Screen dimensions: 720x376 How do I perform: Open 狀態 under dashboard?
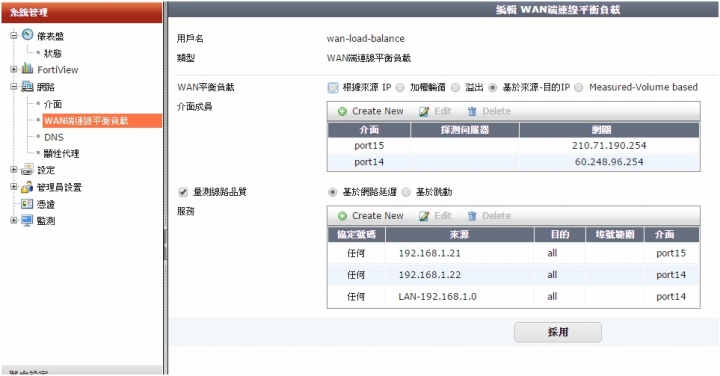pyautogui.click(x=52, y=53)
